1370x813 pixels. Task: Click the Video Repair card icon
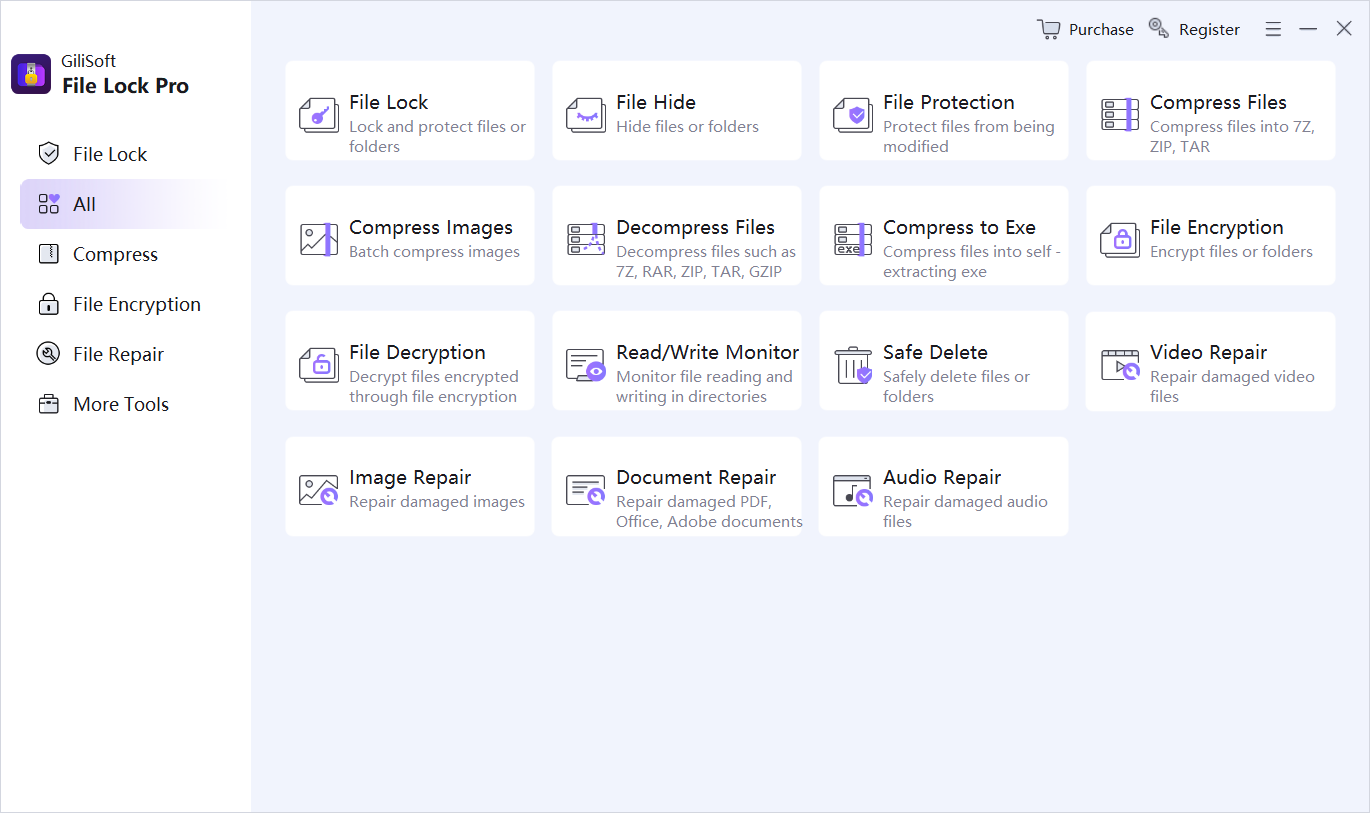pyautogui.click(x=1120, y=365)
